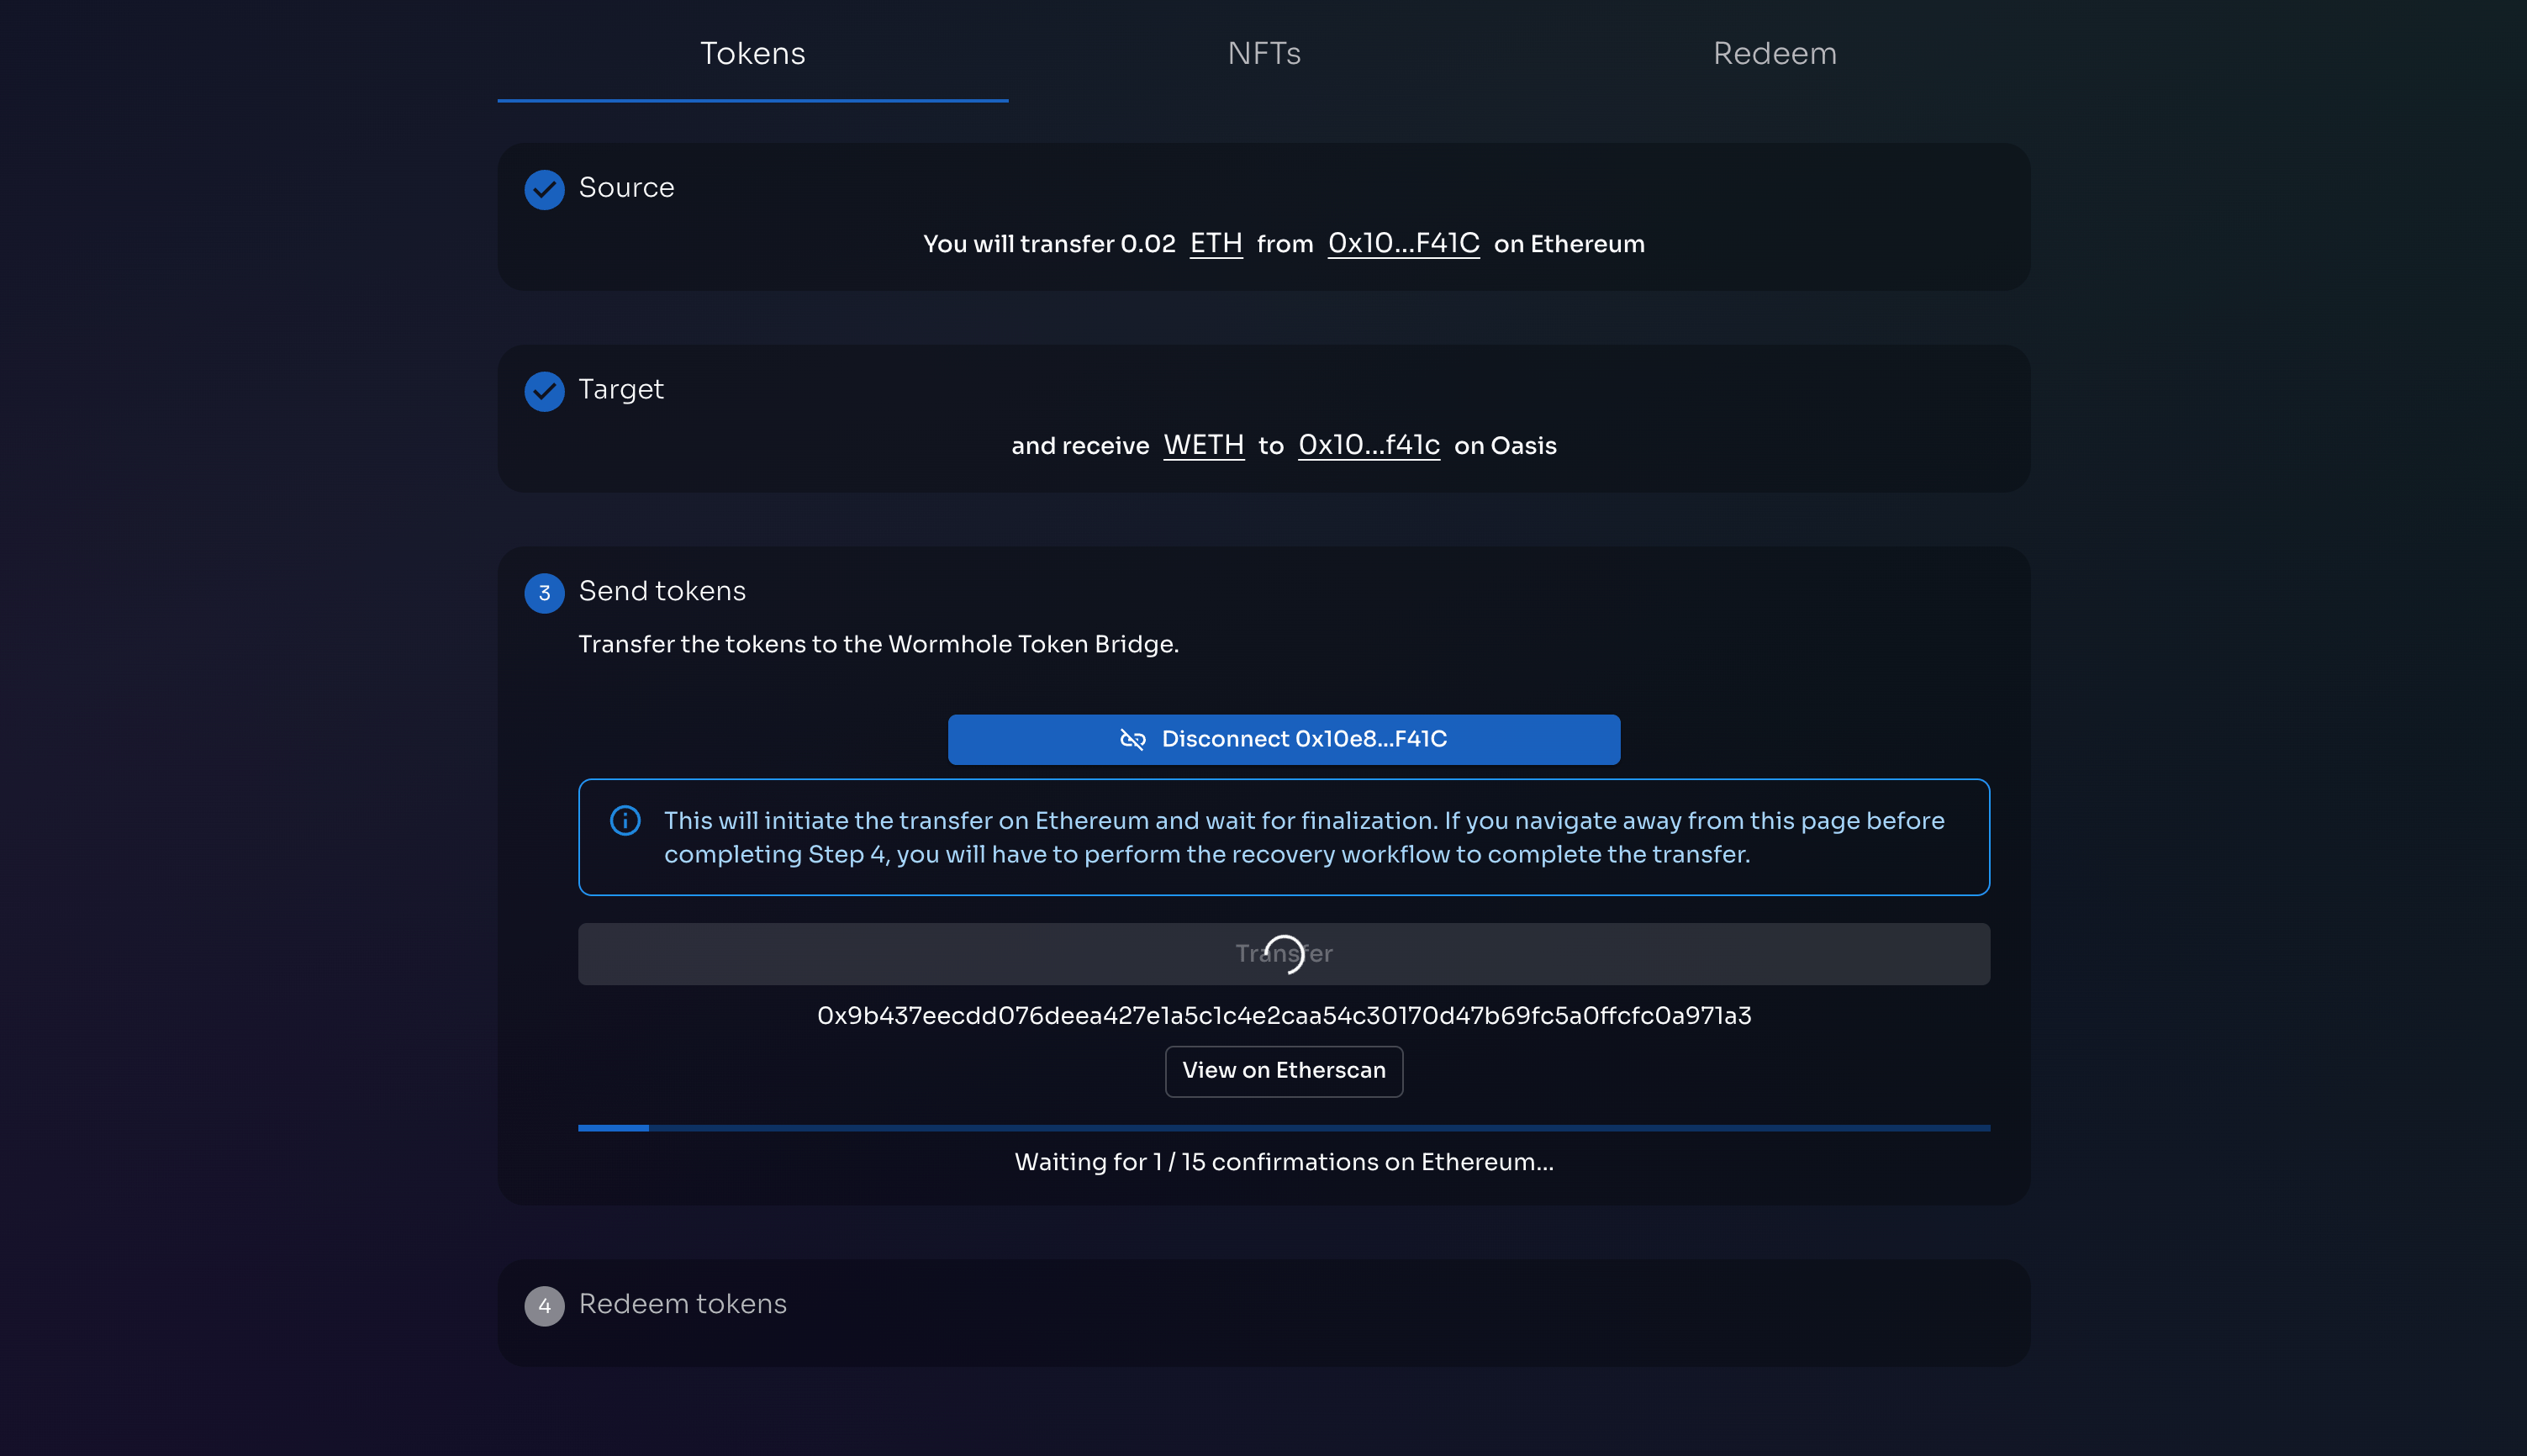The height and width of the screenshot is (1456, 2527).
Task: Click the confirmations progress bar
Action: pyautogui.click(x=1283, y=1128)
